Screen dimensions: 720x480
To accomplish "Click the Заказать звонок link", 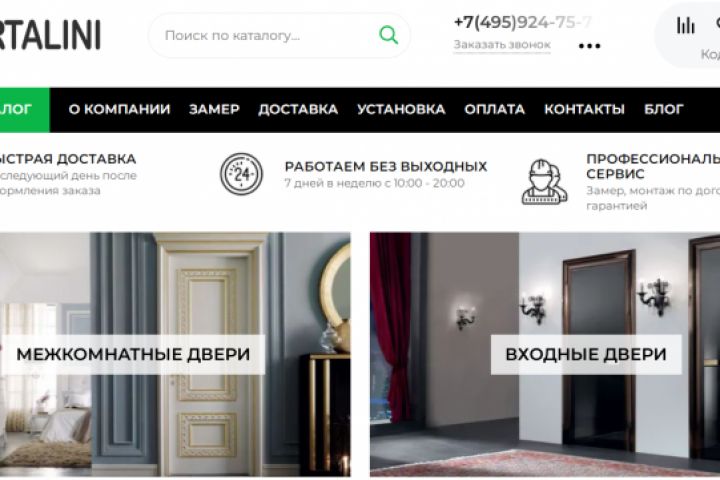I will click(502, 45).
